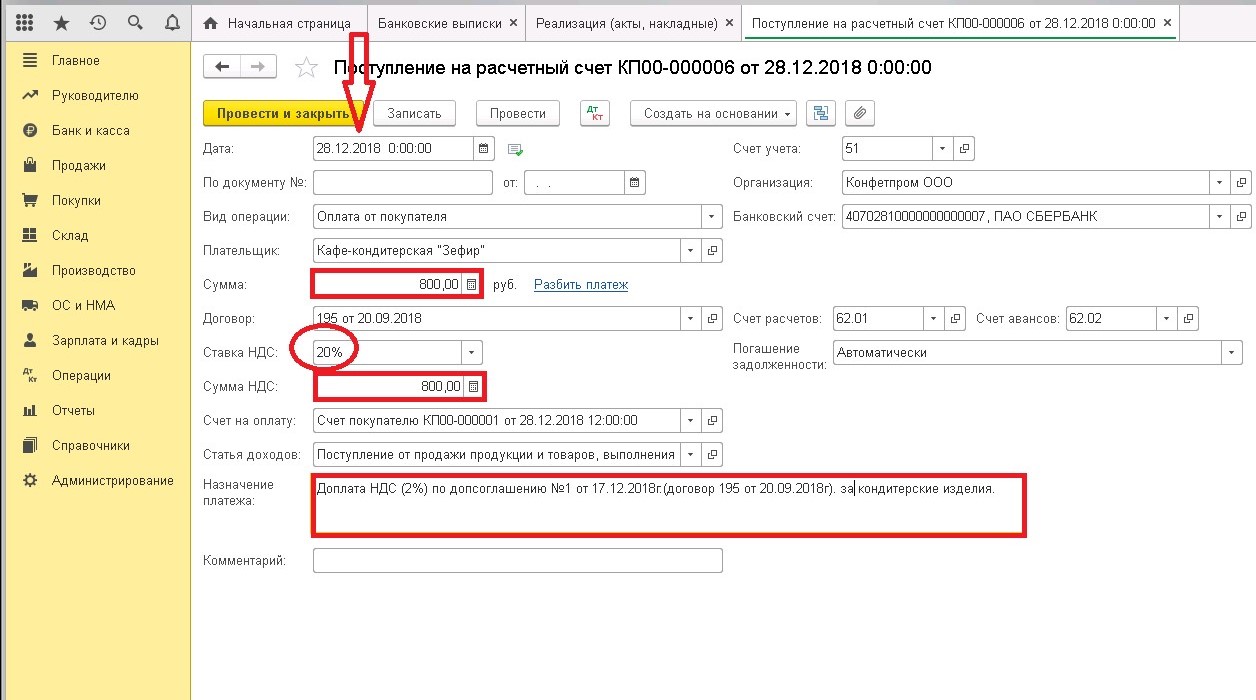Show Дт/Кт postings button in toolbar
The image size is (1256, 700).
(x=594, y=113)
